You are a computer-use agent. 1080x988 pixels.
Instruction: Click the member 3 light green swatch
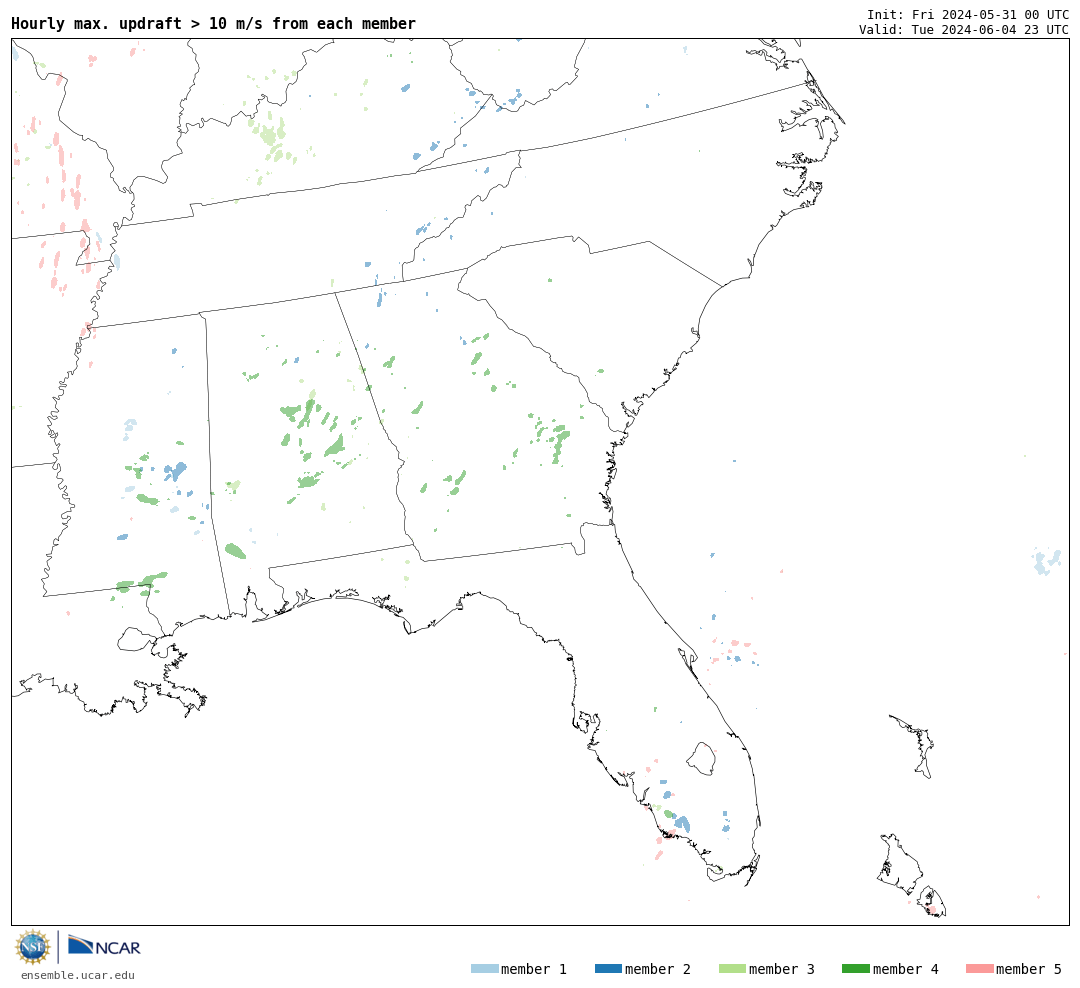pyautogui.click(x=732, y=969)
